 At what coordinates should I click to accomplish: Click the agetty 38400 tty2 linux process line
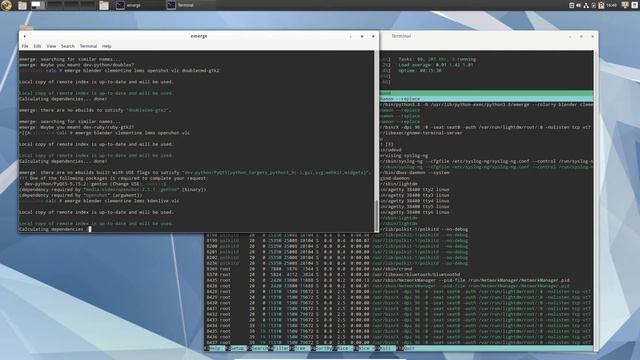(415, 190)
